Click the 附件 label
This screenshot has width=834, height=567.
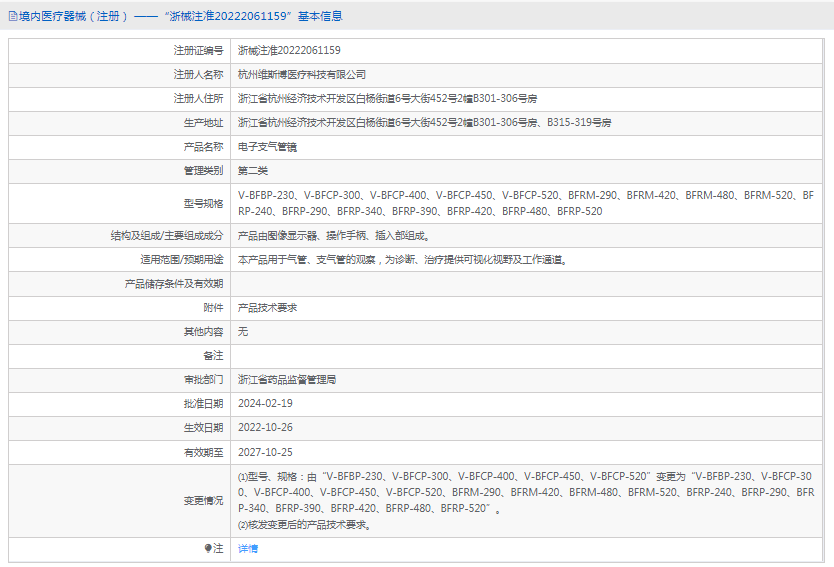coord(213,307)
